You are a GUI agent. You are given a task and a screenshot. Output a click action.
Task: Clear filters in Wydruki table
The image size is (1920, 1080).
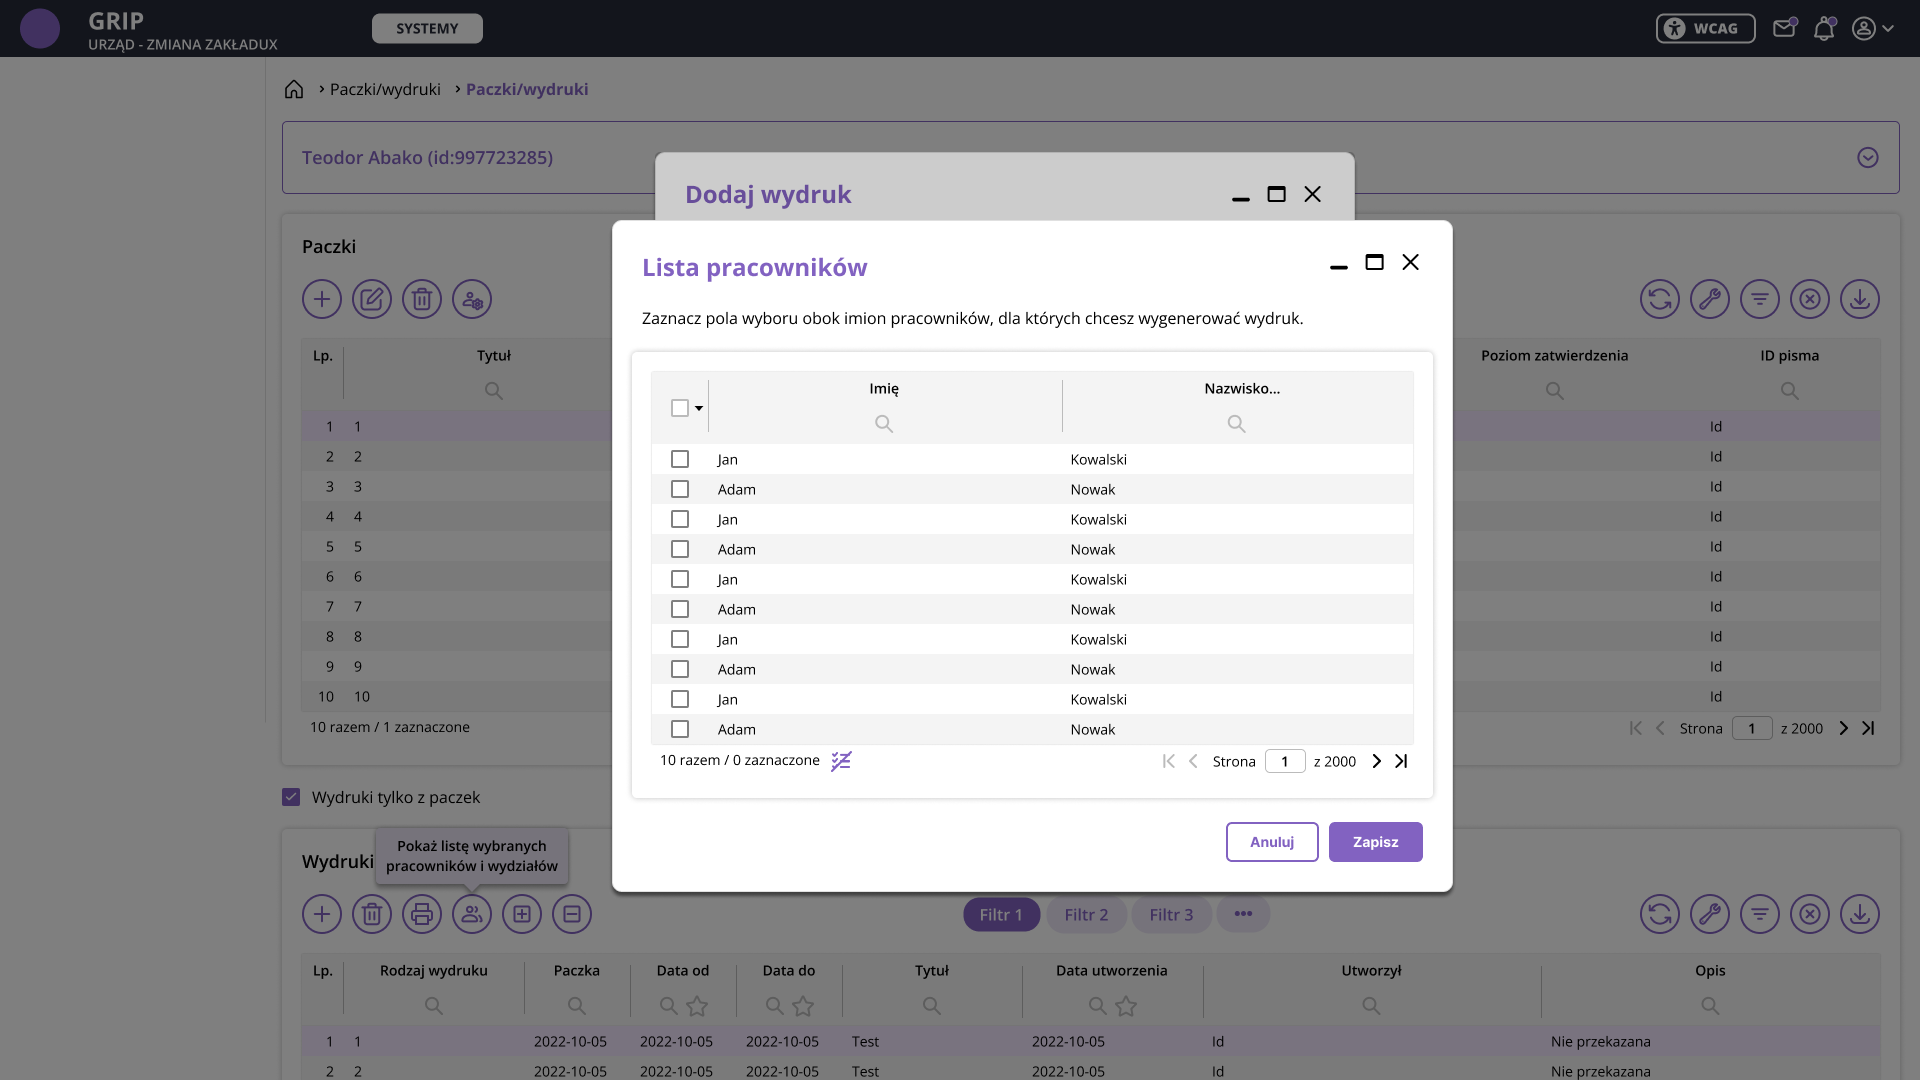point(1810,914)
